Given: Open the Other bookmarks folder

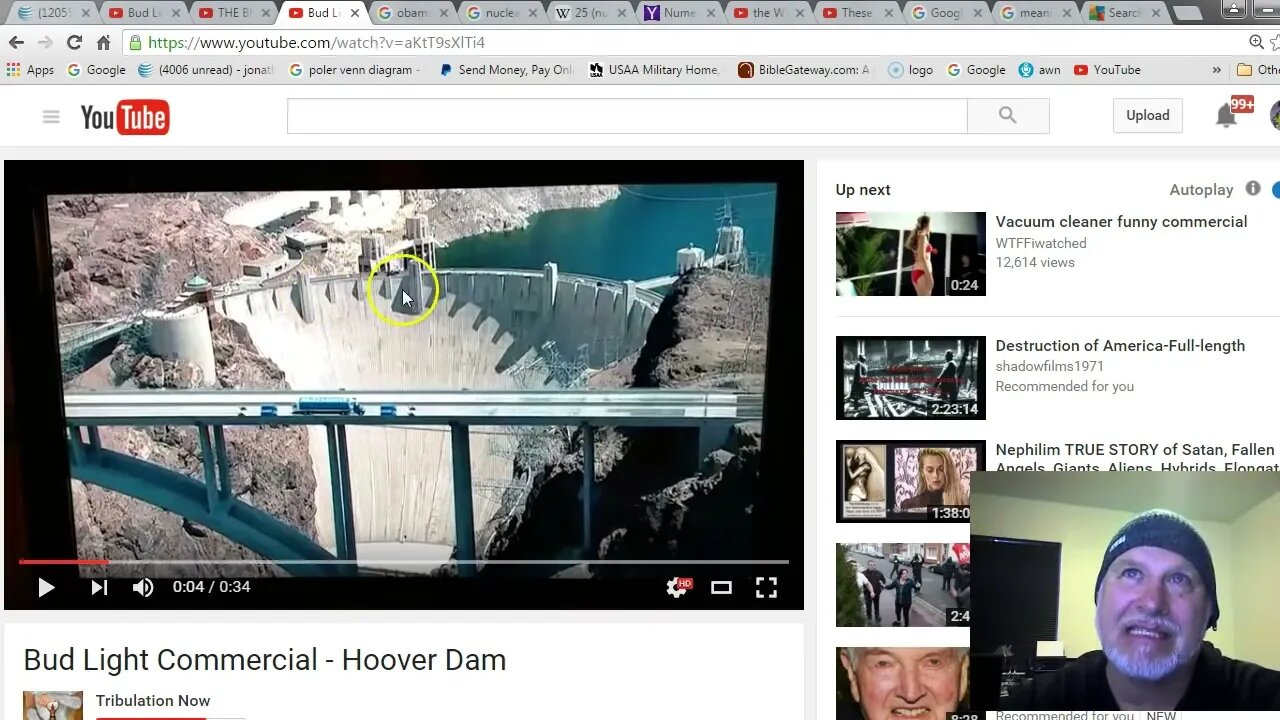Looking at the screenshot, I should [x=1258, y=70].
